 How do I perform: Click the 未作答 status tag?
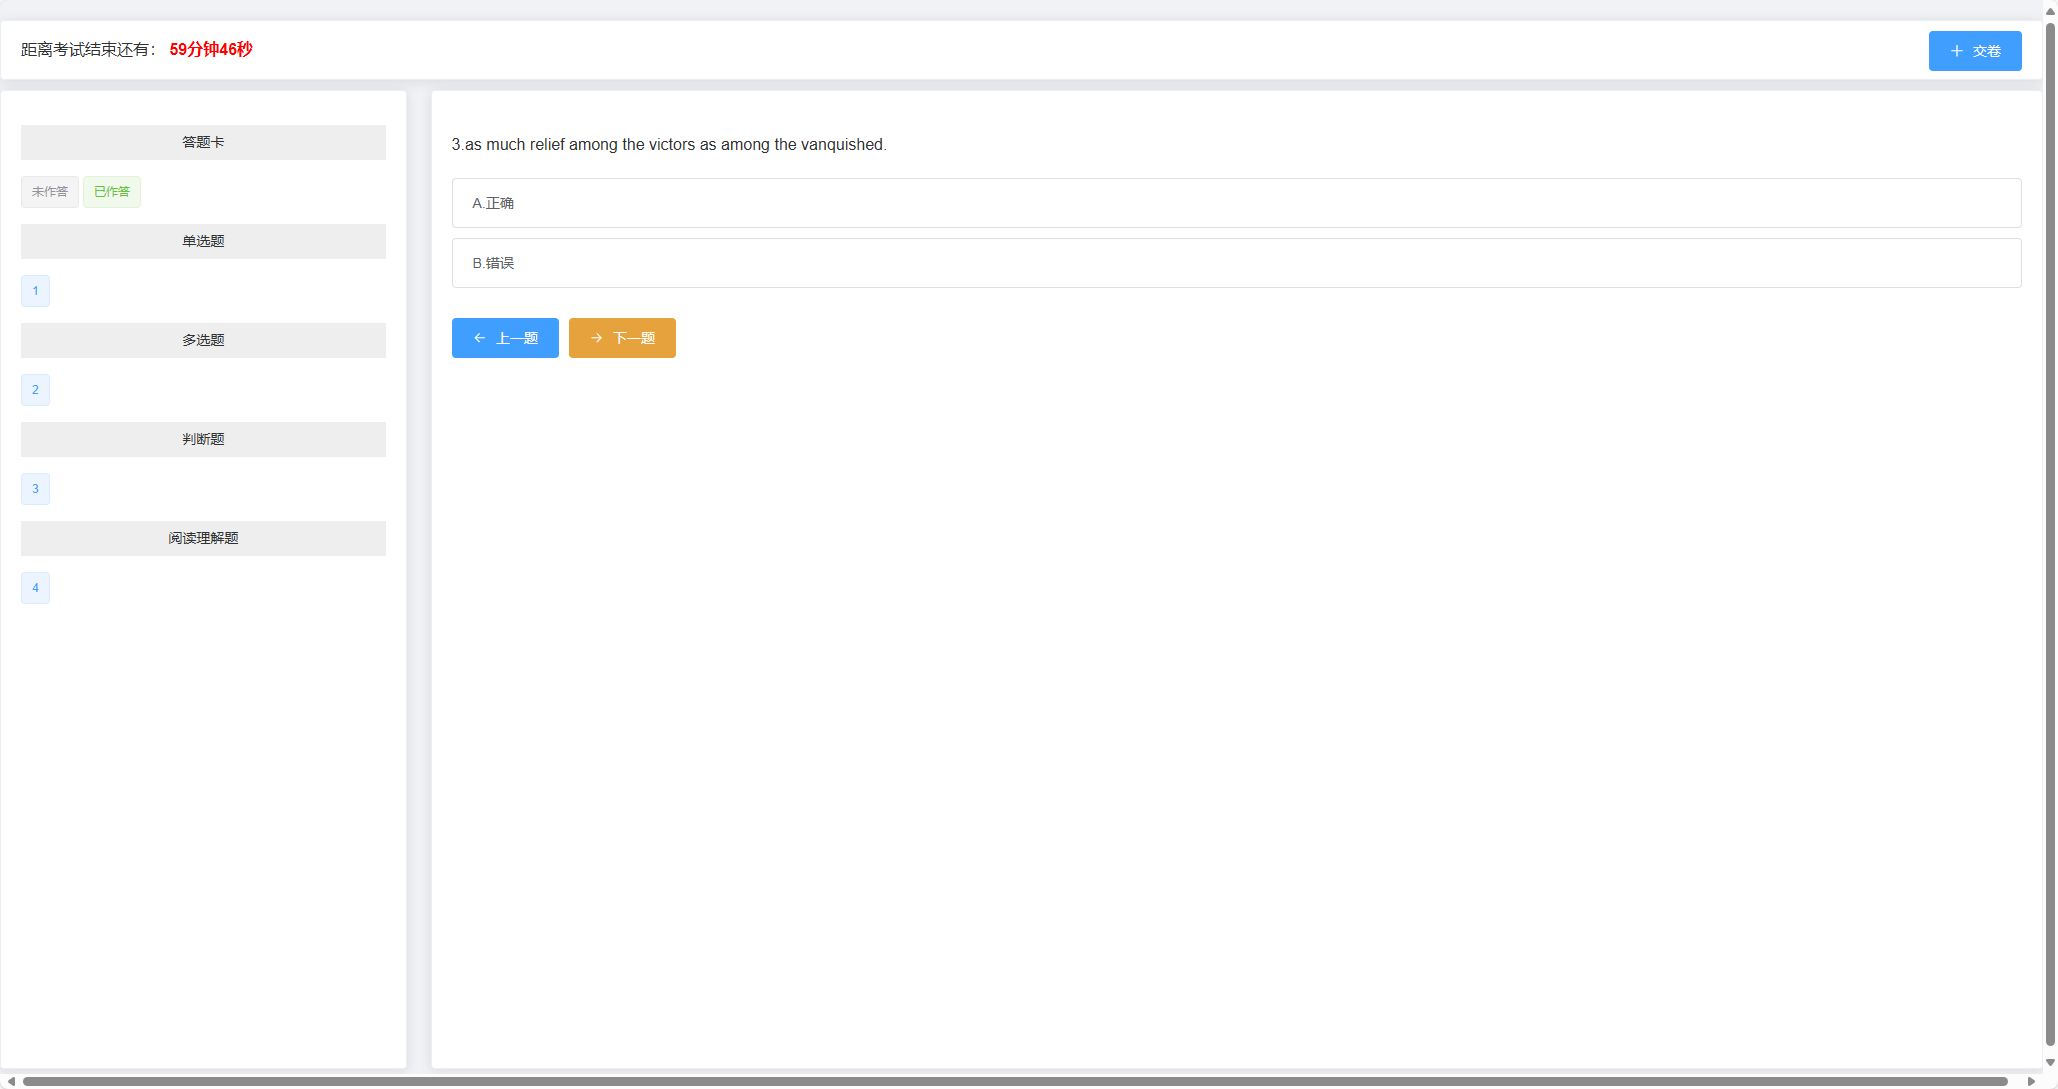[50, 192]
